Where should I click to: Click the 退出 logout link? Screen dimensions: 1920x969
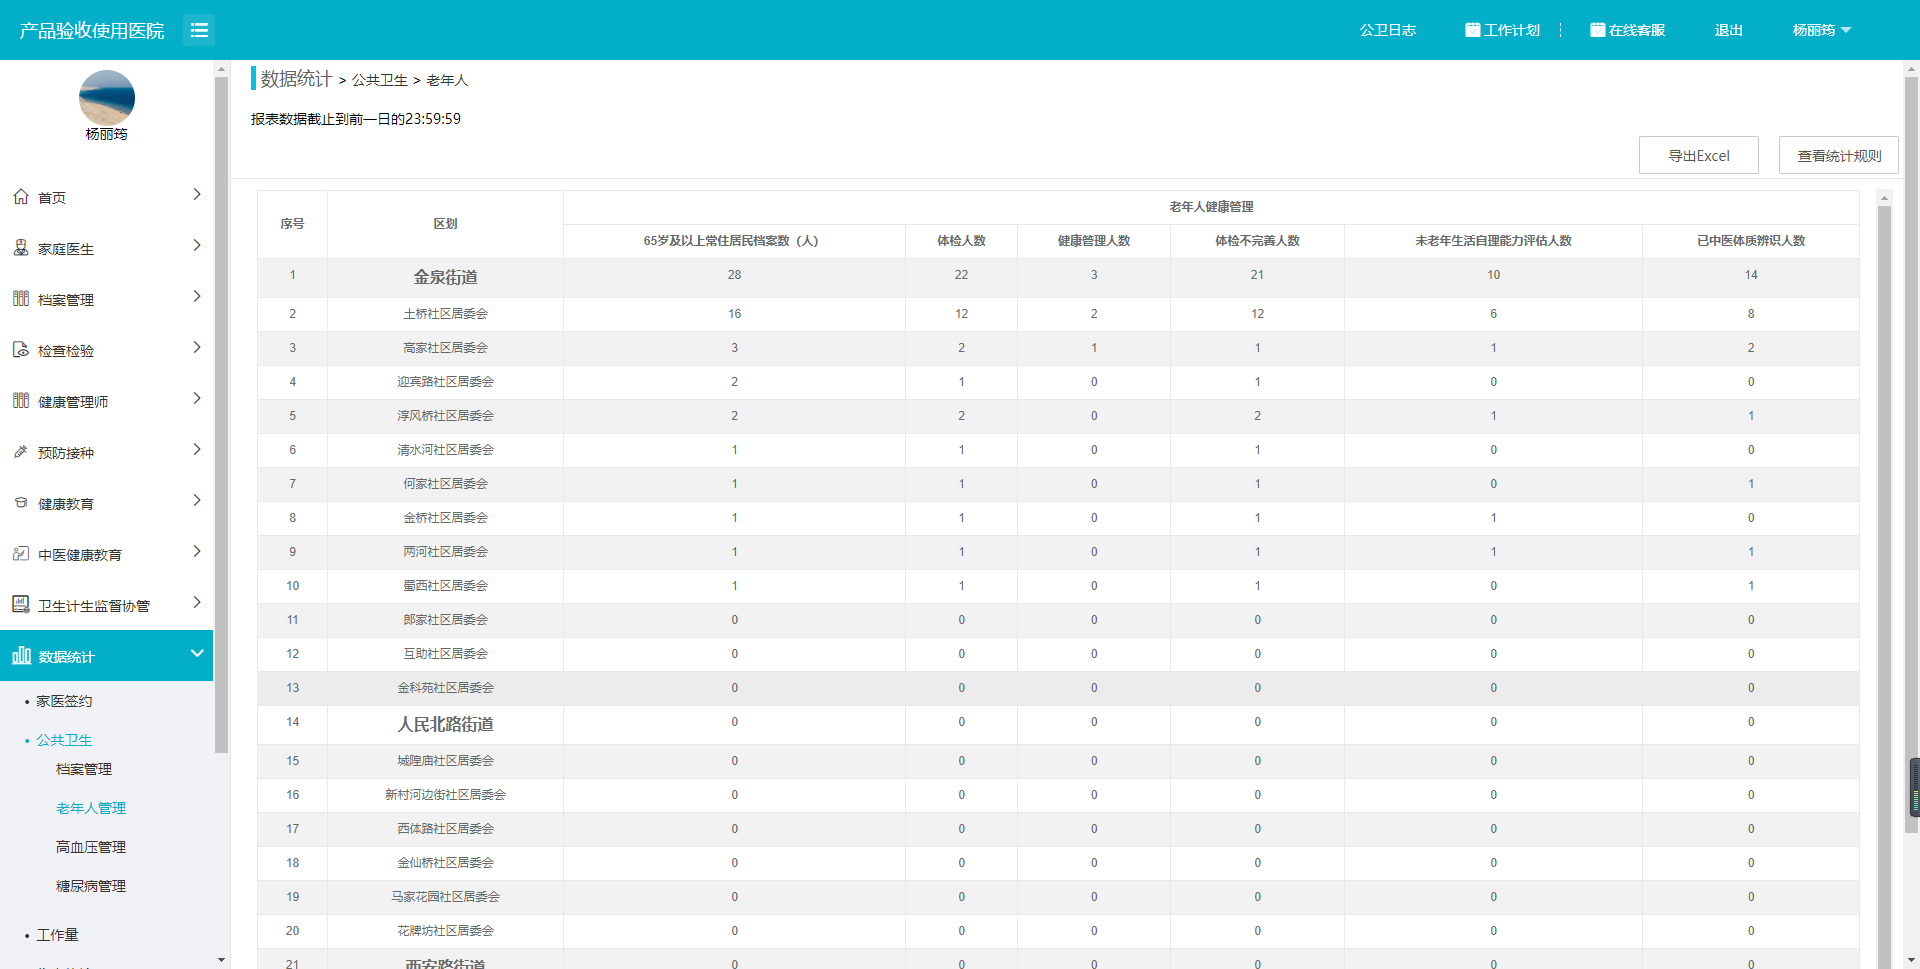coord(1728,30)
